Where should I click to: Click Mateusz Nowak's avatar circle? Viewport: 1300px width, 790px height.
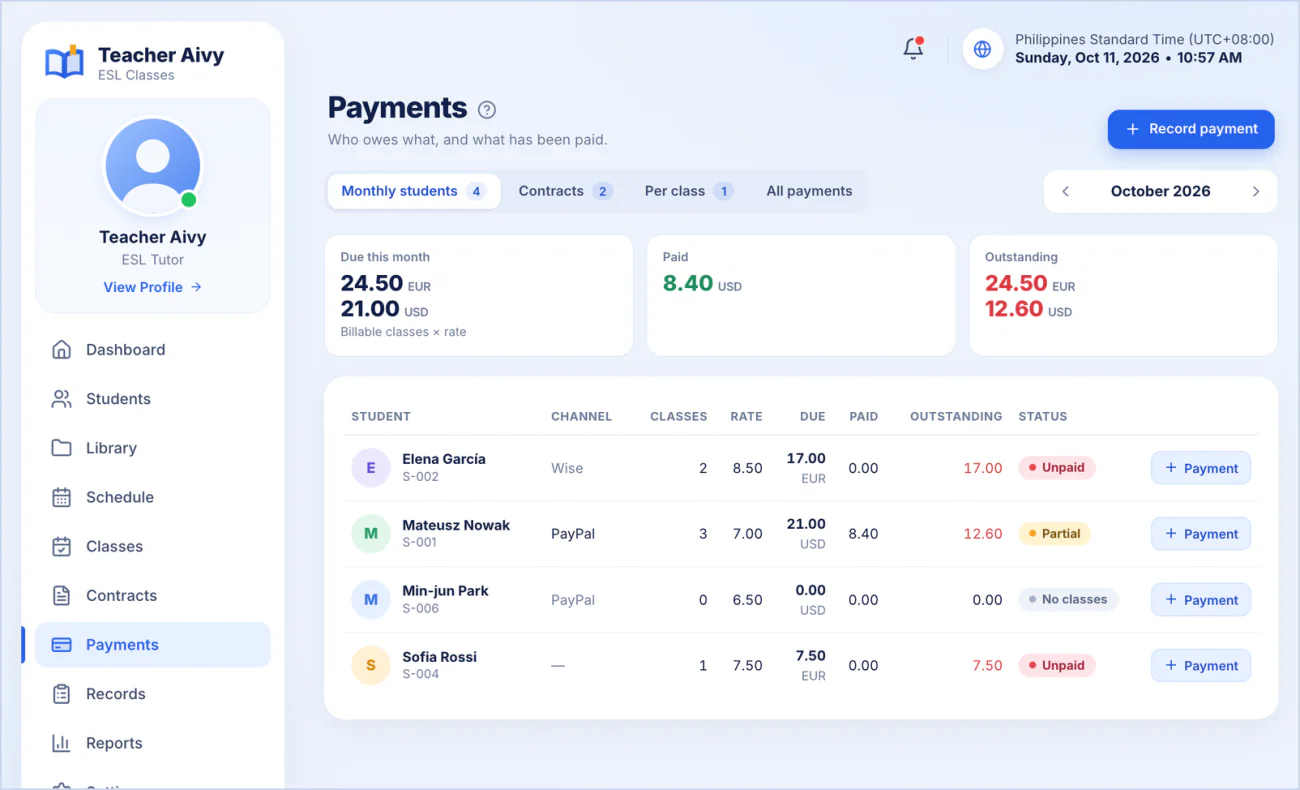point(371,534)
